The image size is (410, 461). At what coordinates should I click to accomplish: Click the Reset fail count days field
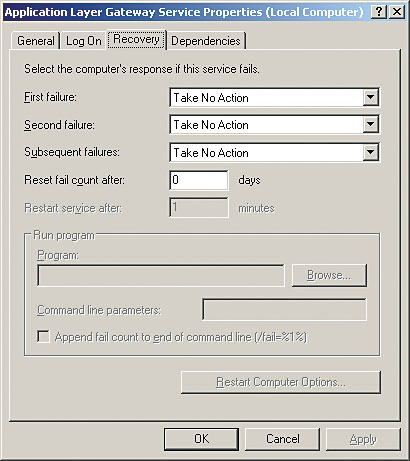(199, 180)
